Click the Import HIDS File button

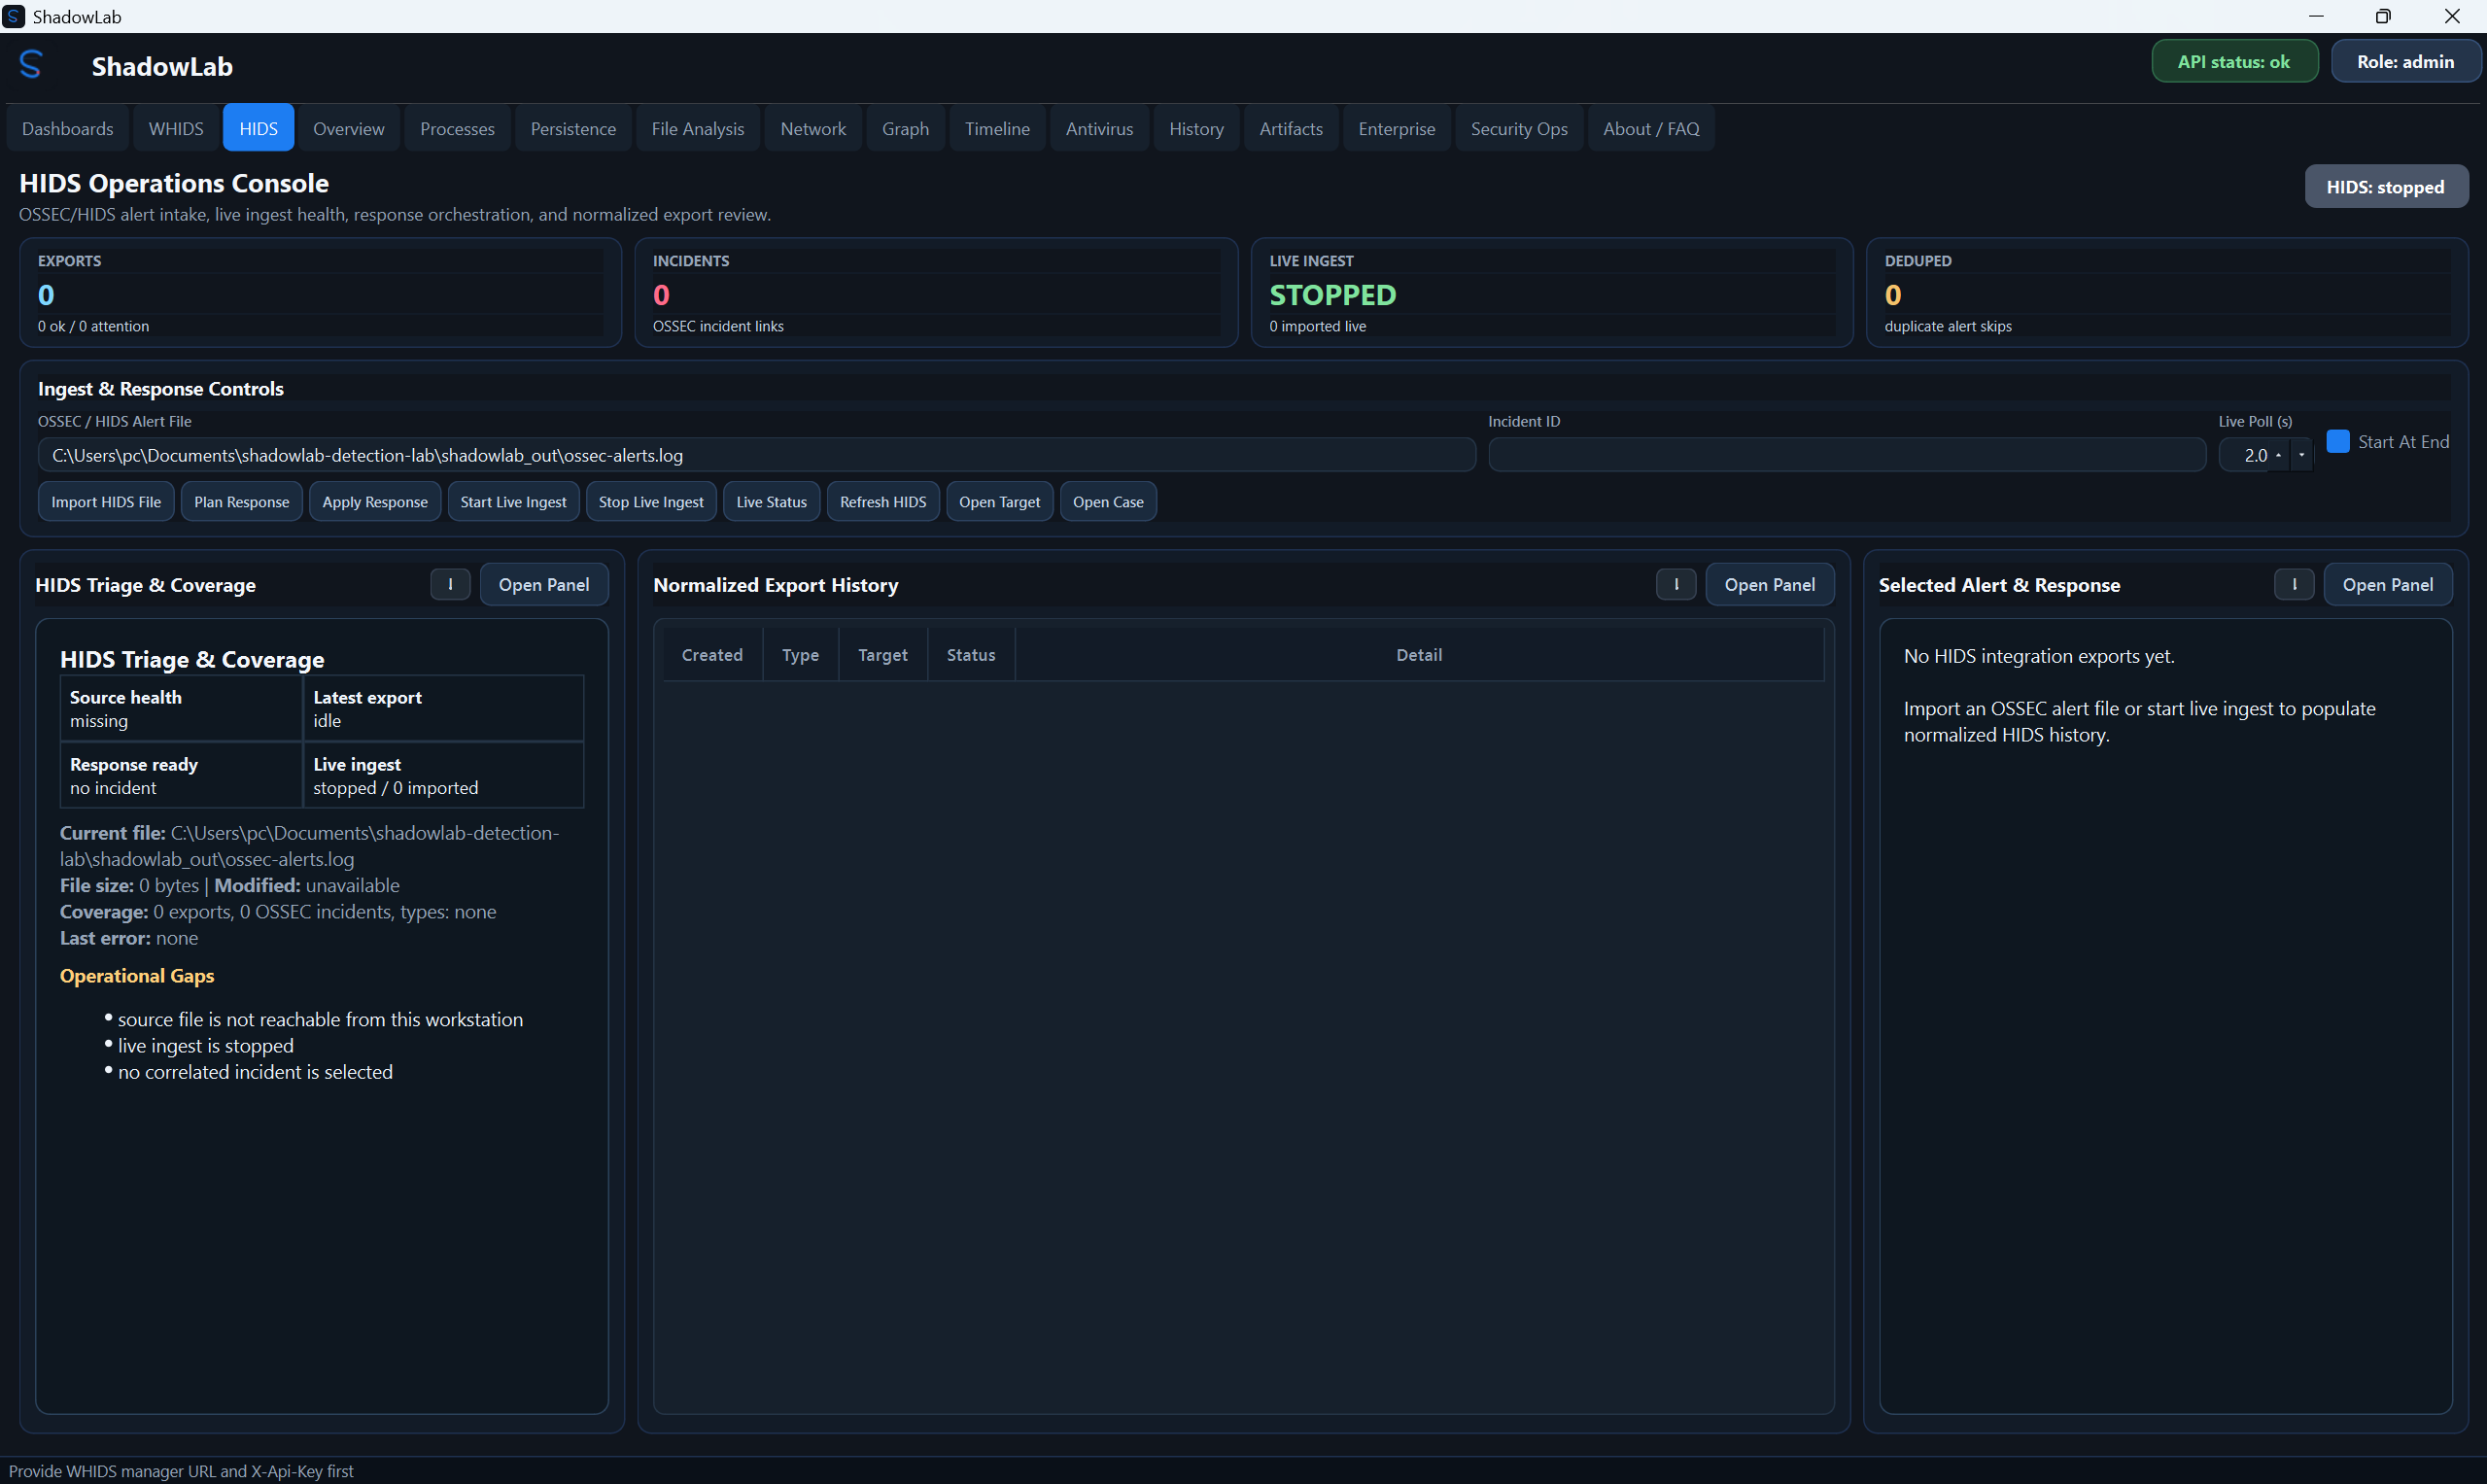click(x=106, y=502)
